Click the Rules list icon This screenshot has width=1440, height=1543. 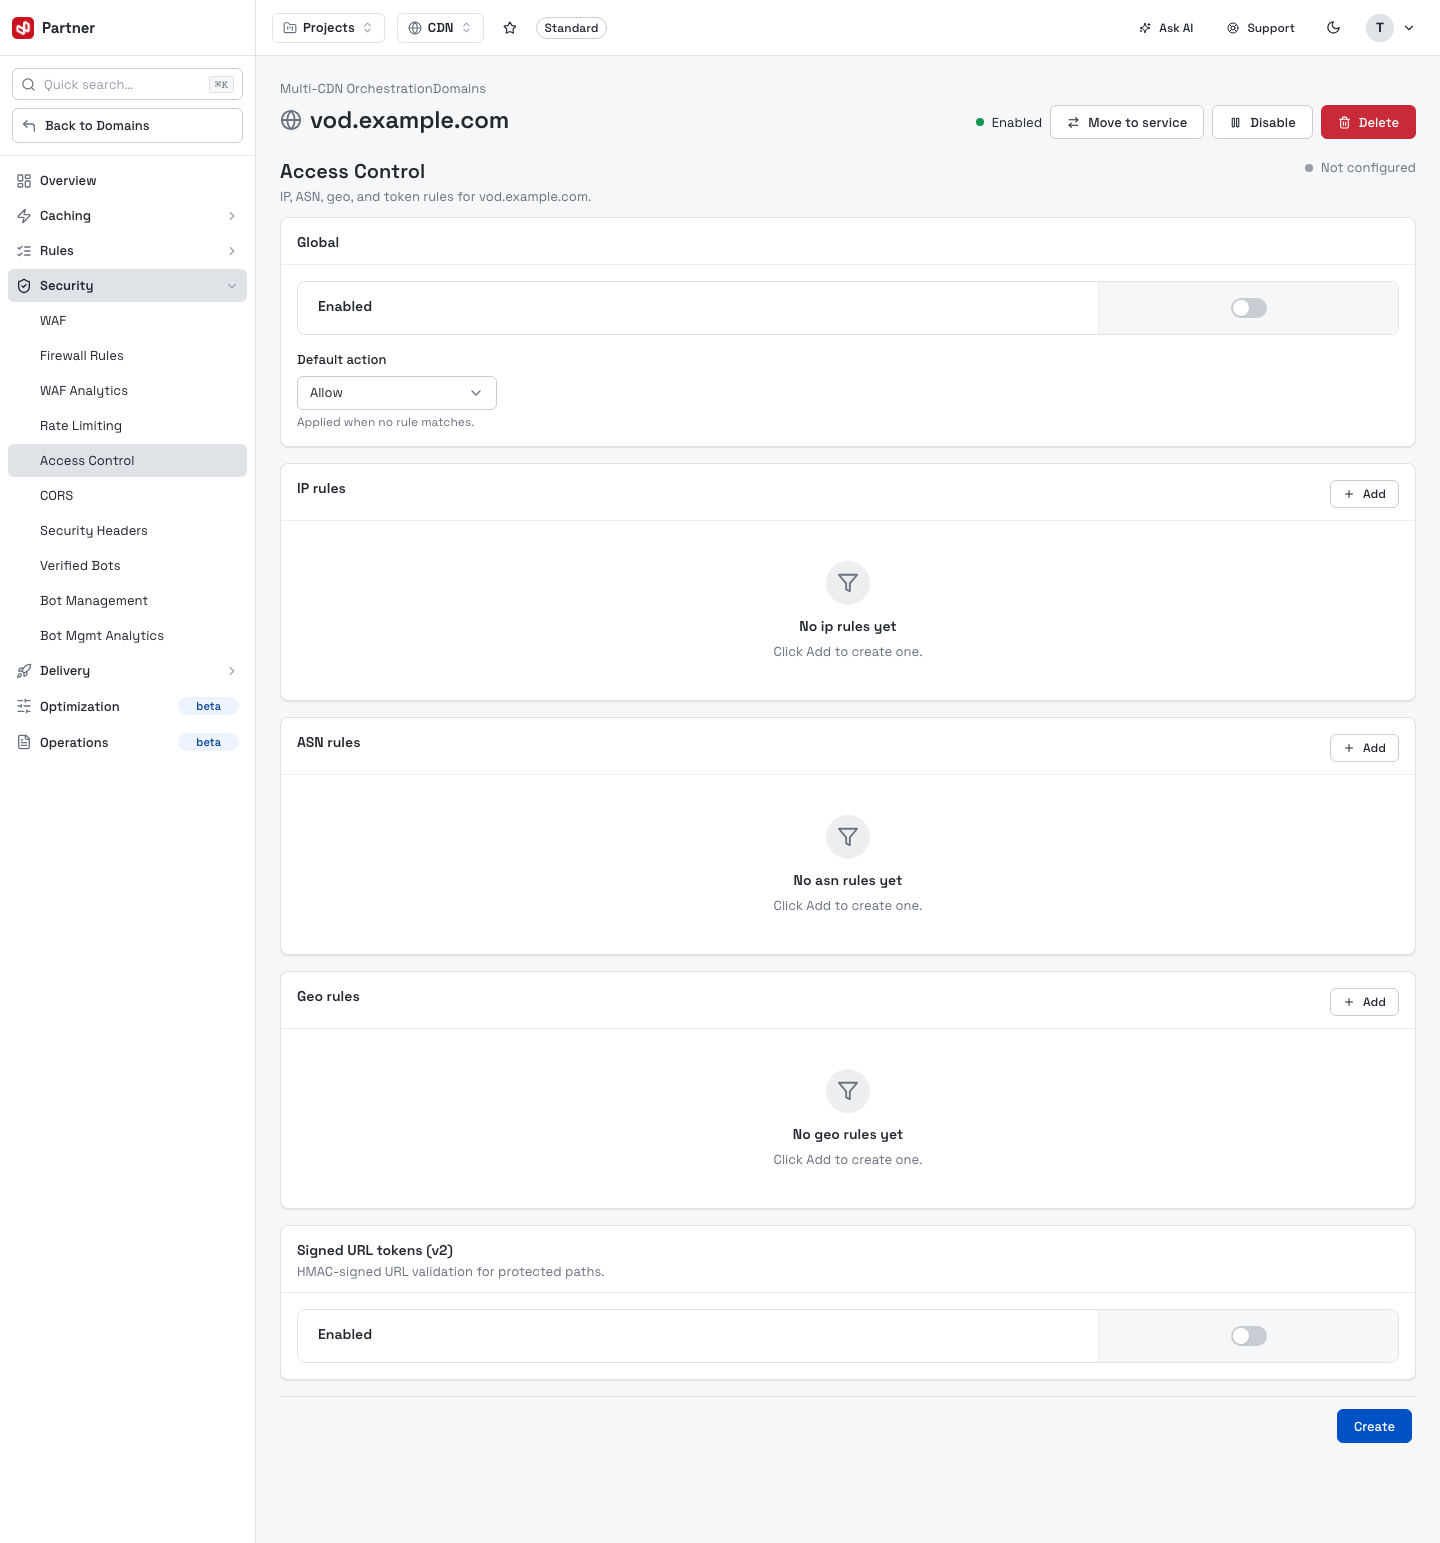coord(24,251)
